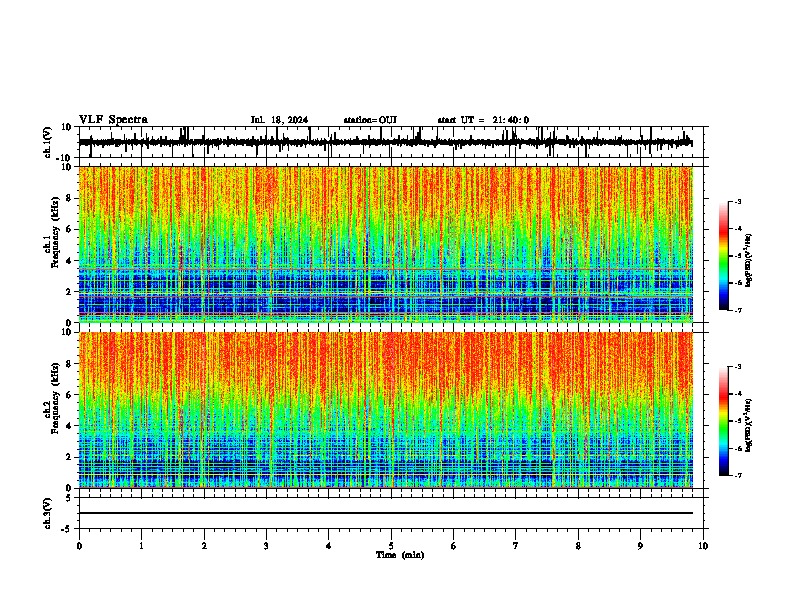
Task: Click the time axis tick label "8"
Action: coord(578,546)
